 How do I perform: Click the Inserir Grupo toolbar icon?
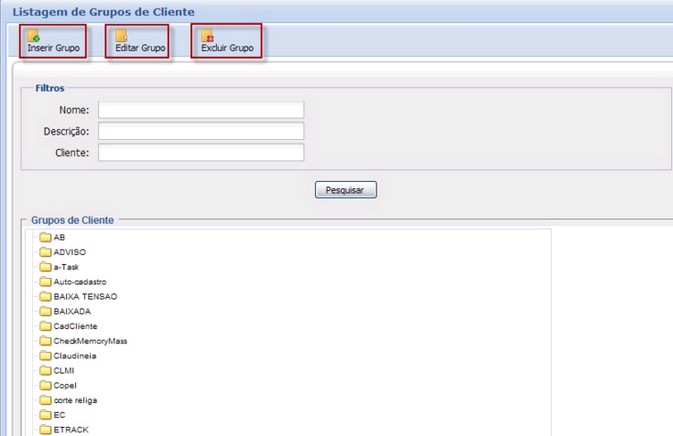tap(33, 36)
